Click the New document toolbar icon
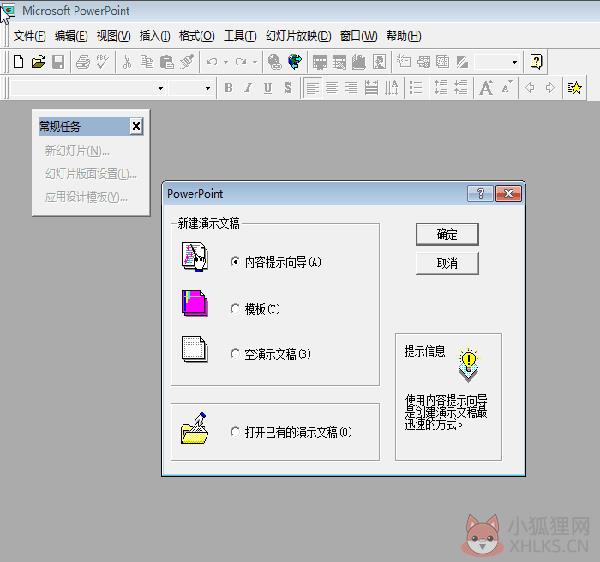Screen dimensions: 600x562 click(18, 62)
